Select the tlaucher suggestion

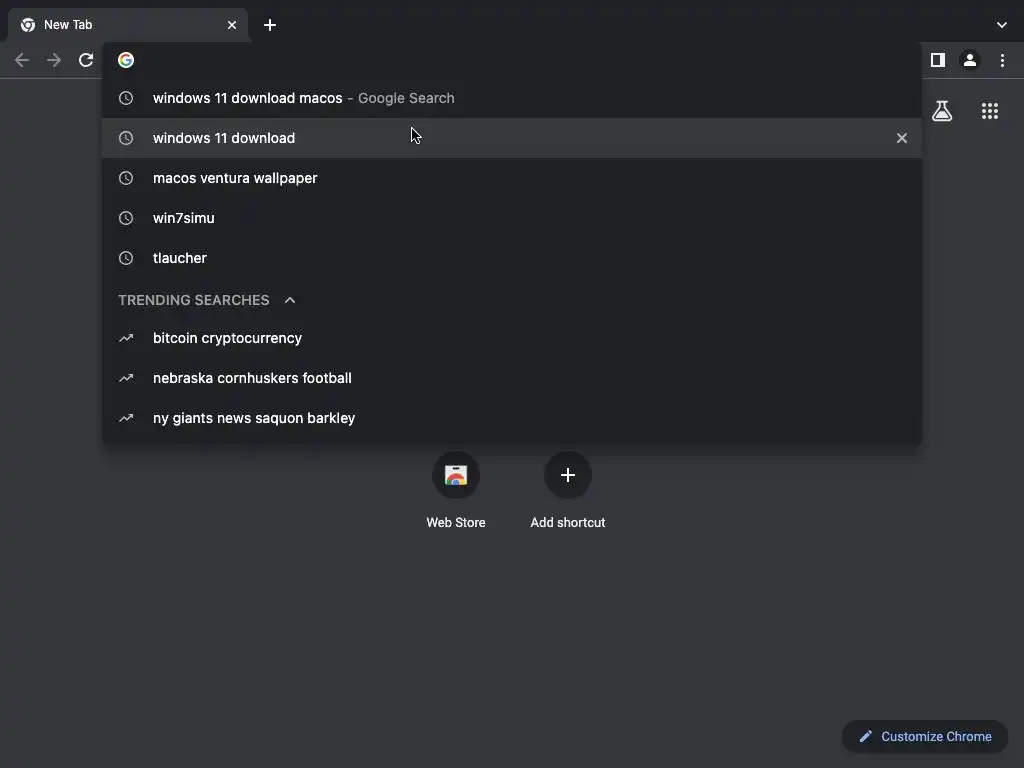[512, 258]
